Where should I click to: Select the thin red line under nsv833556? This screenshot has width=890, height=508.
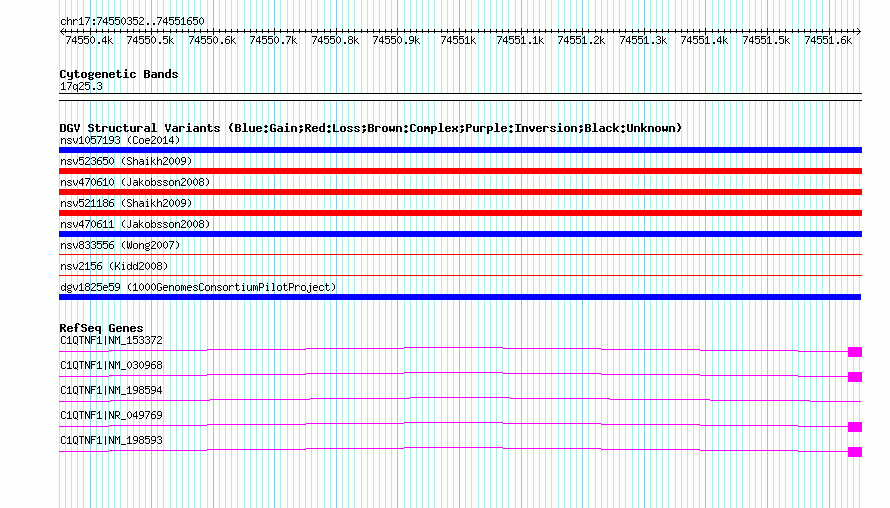coord(460,254)
